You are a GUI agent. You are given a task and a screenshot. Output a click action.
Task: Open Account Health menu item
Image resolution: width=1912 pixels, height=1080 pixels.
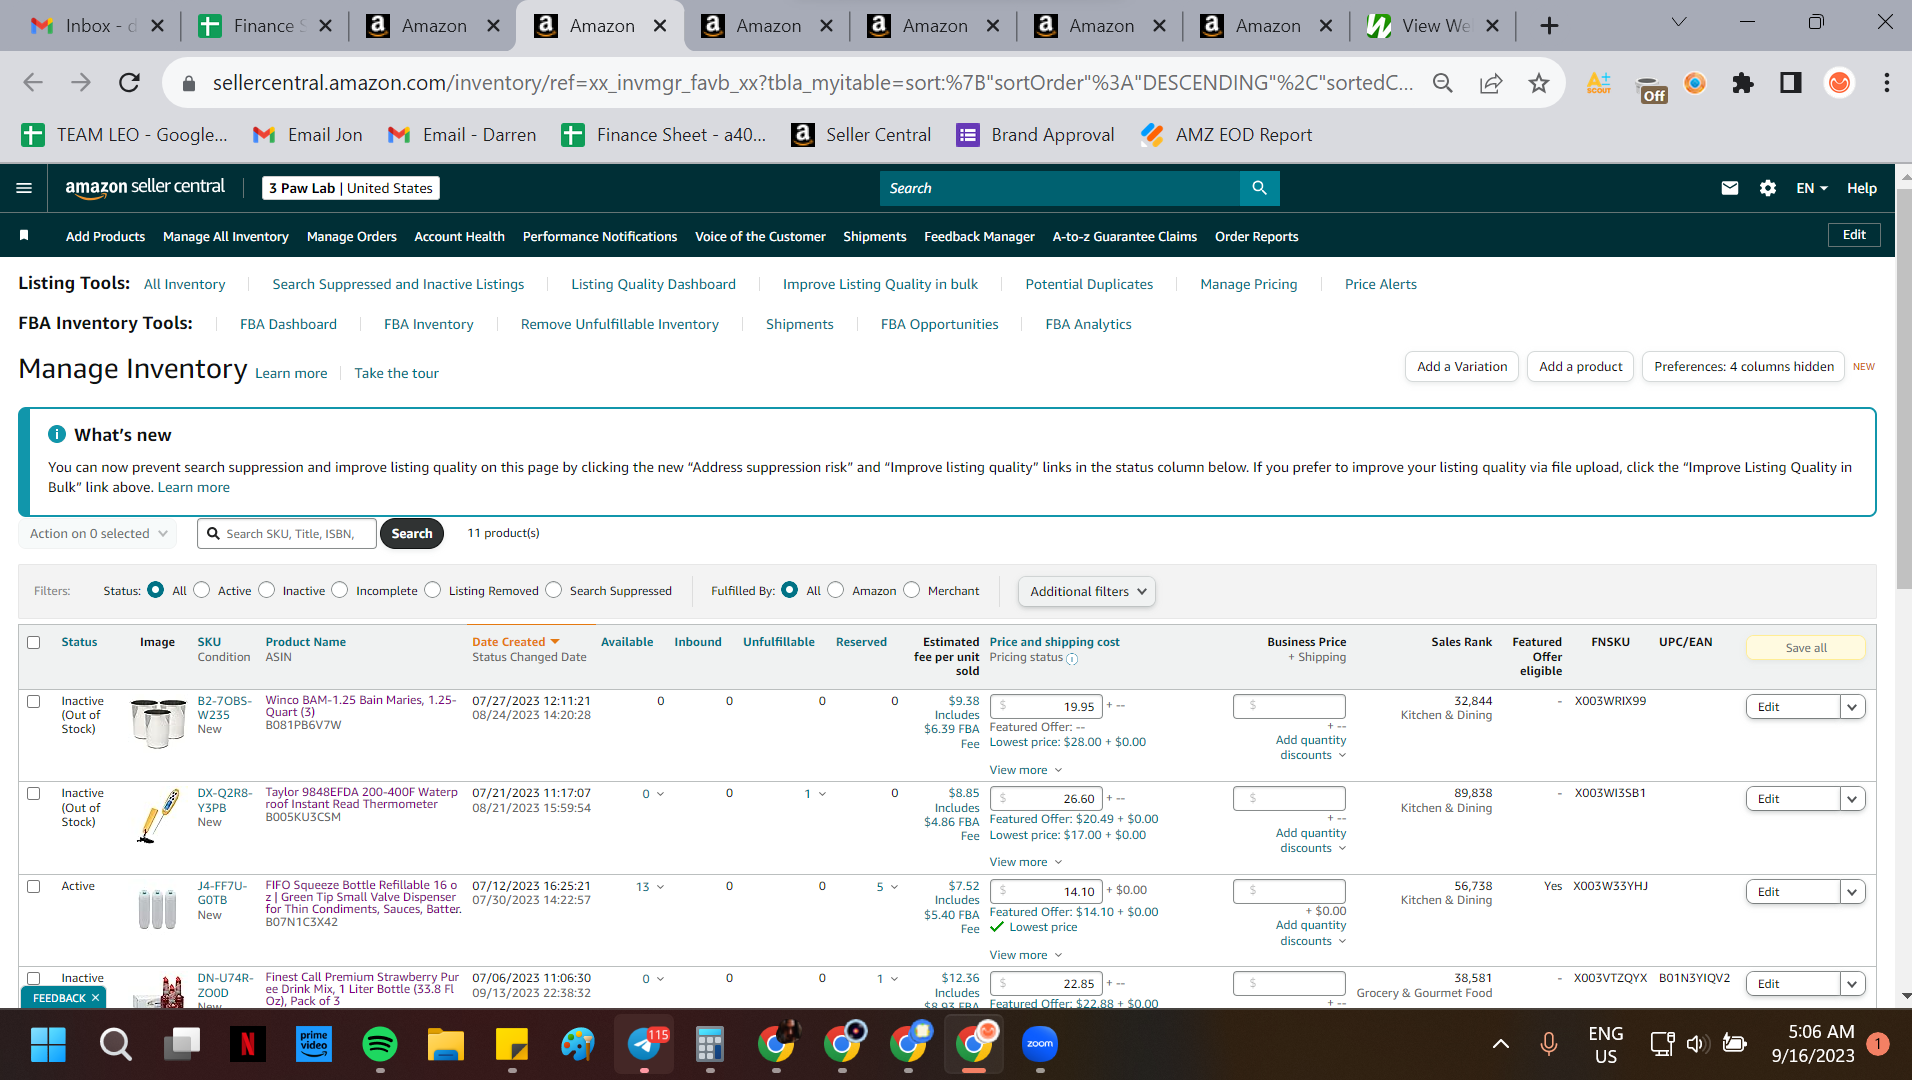pyautogui.click(x=459, y=236)
